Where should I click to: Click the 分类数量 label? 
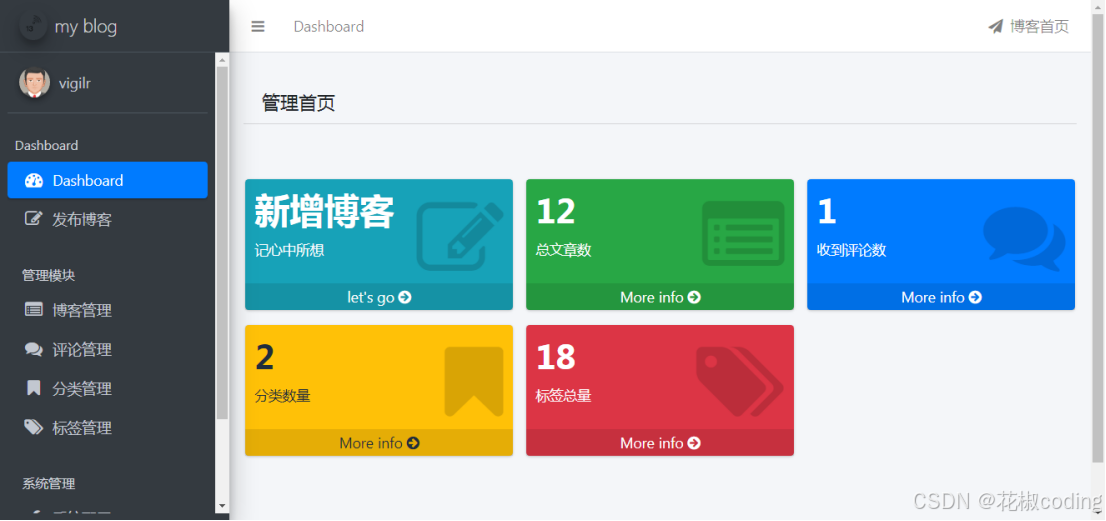coord(282,396)
